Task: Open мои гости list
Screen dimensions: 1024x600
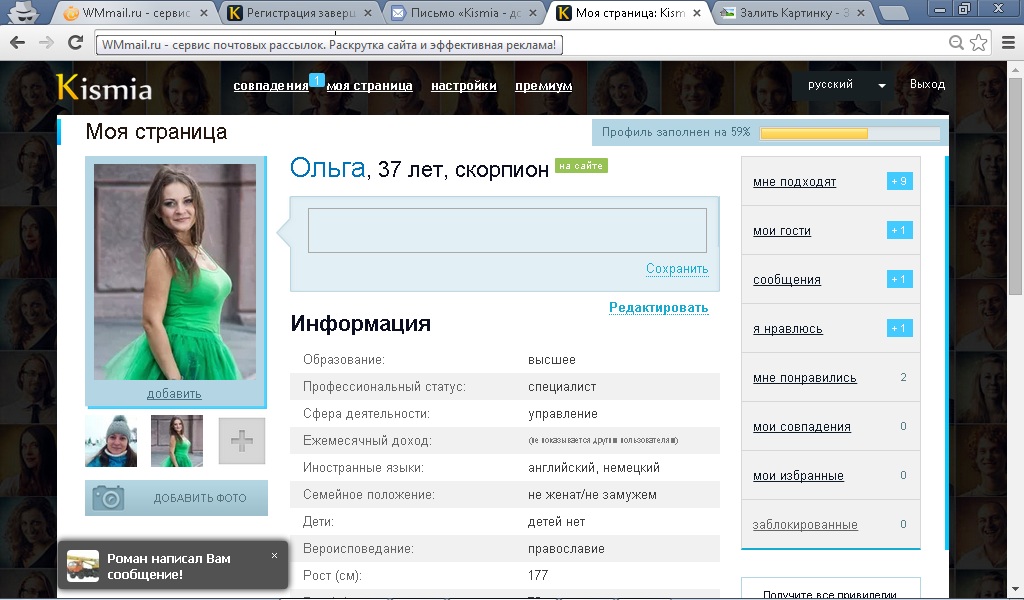Action: point(782,231)
